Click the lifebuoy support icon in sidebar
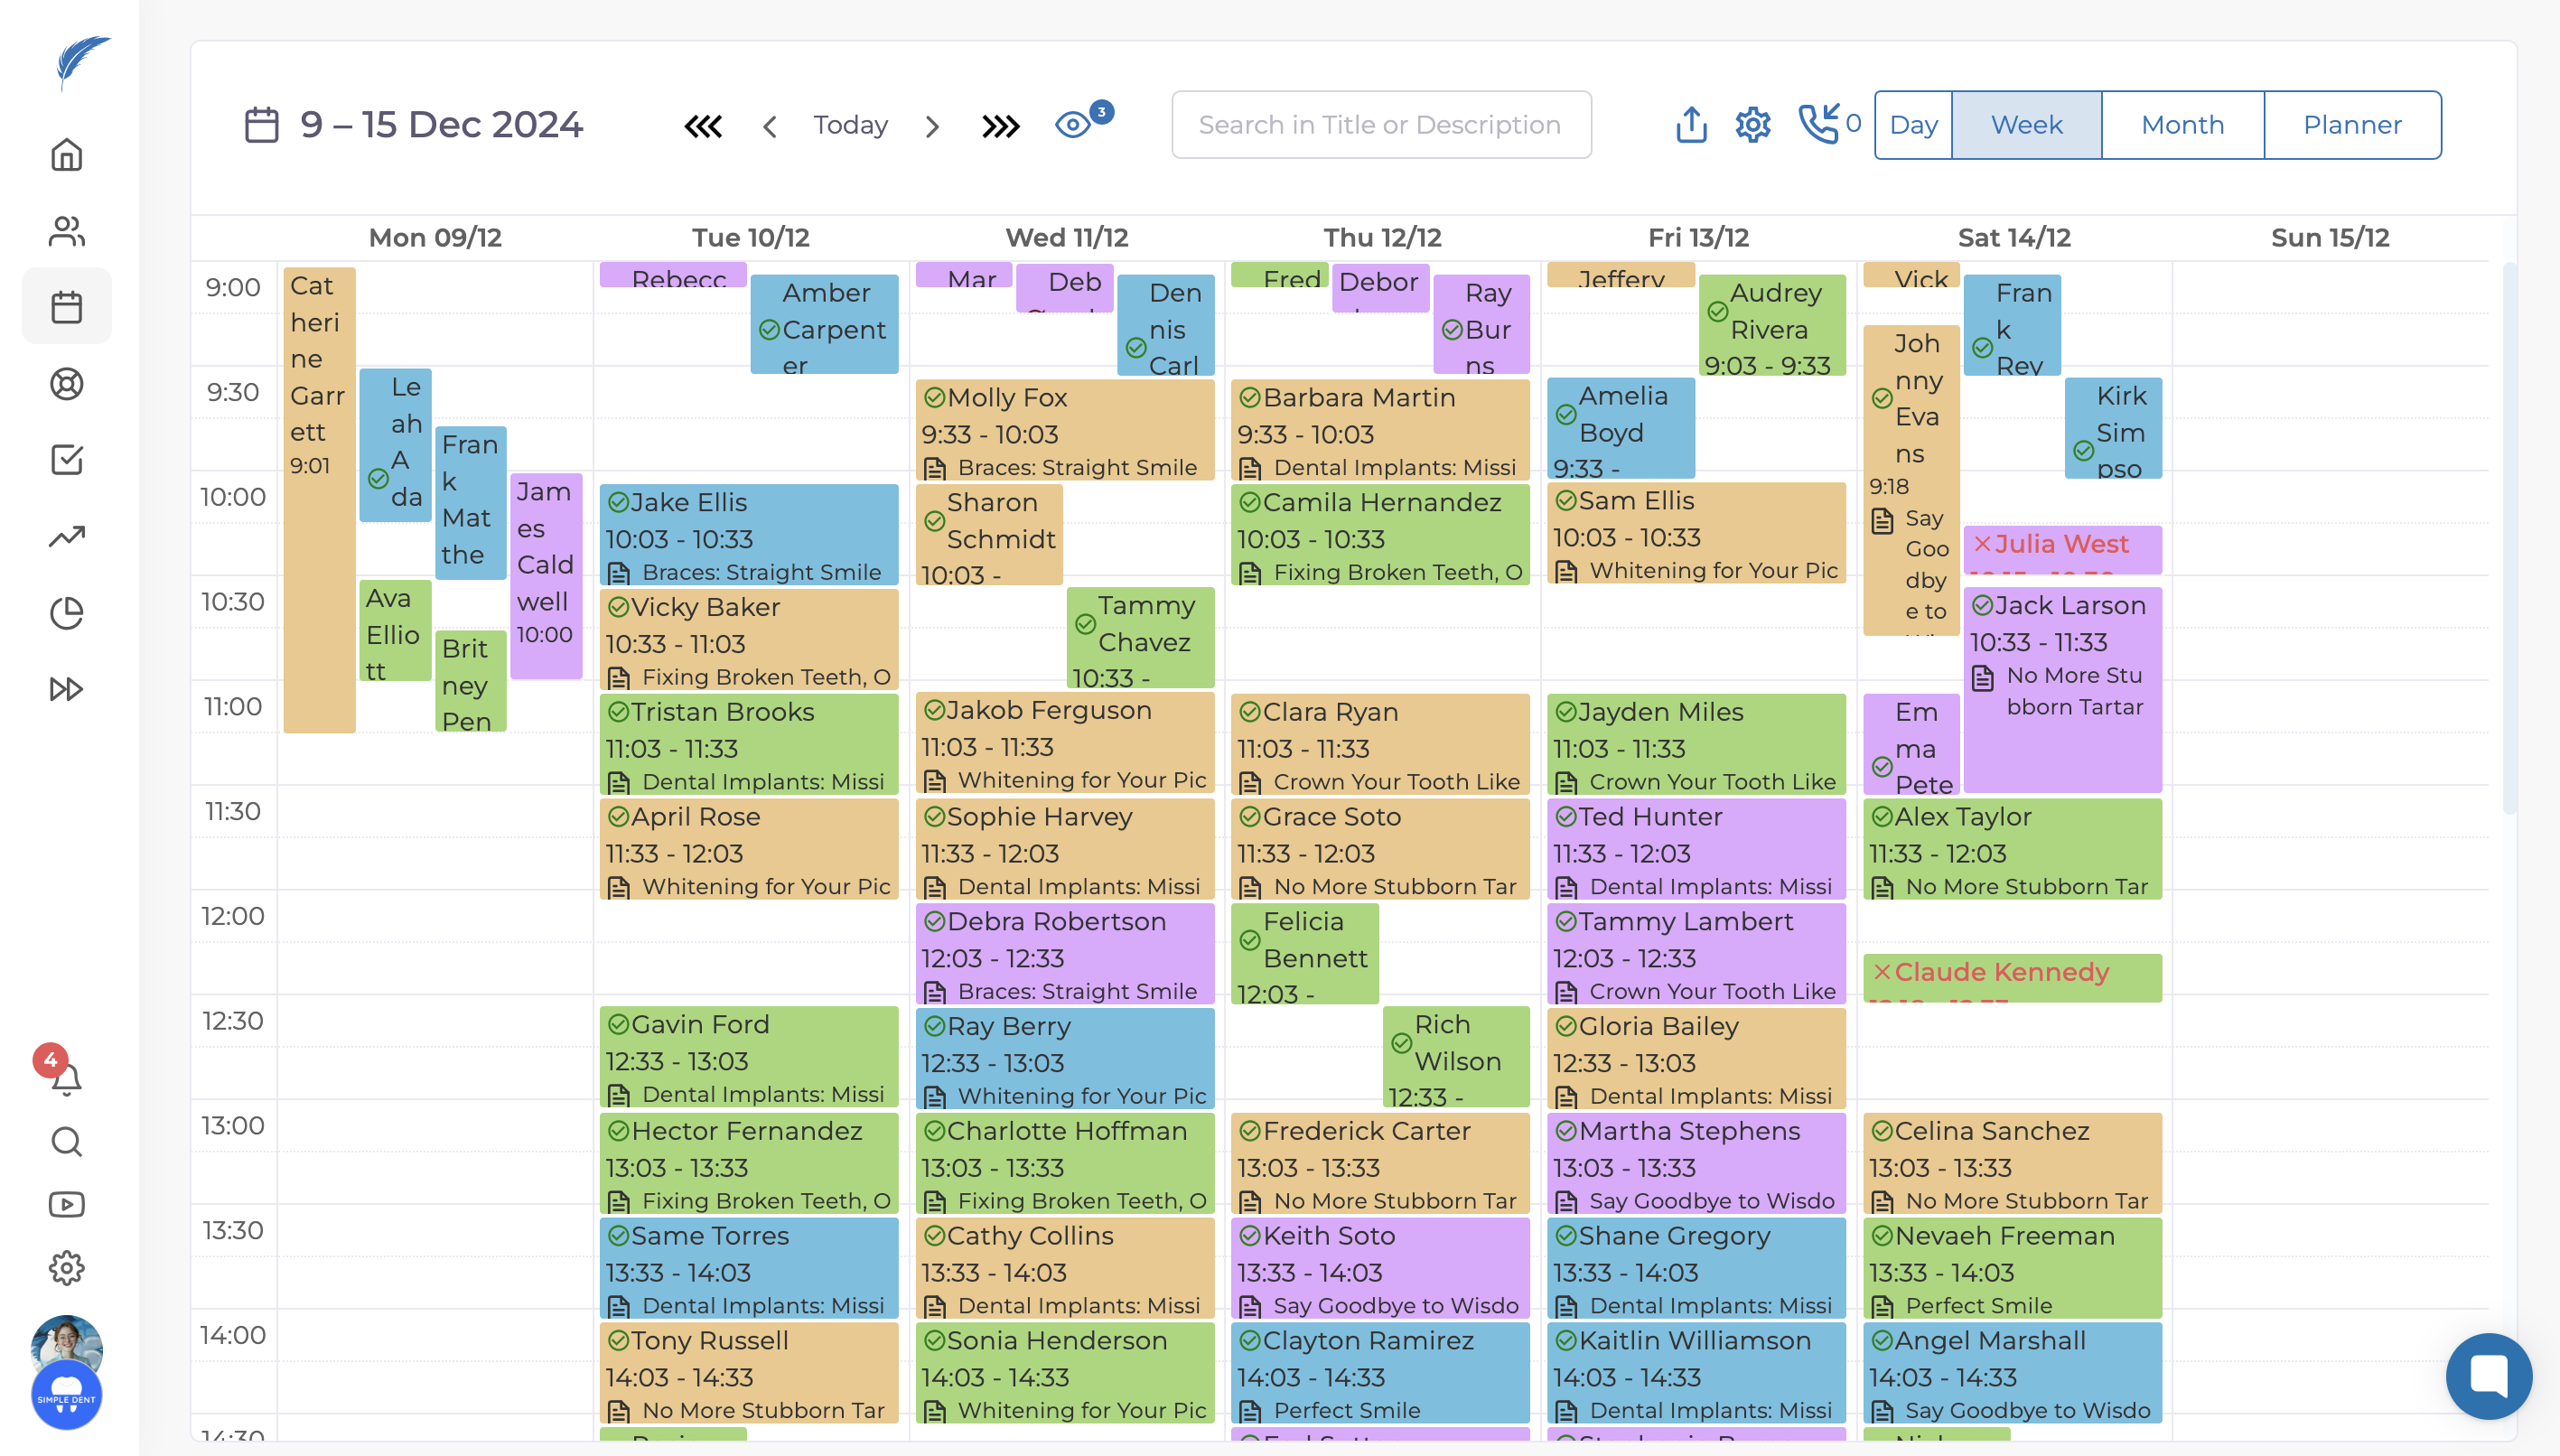Screen dimensions: 2560x1456 coord(67,384)
